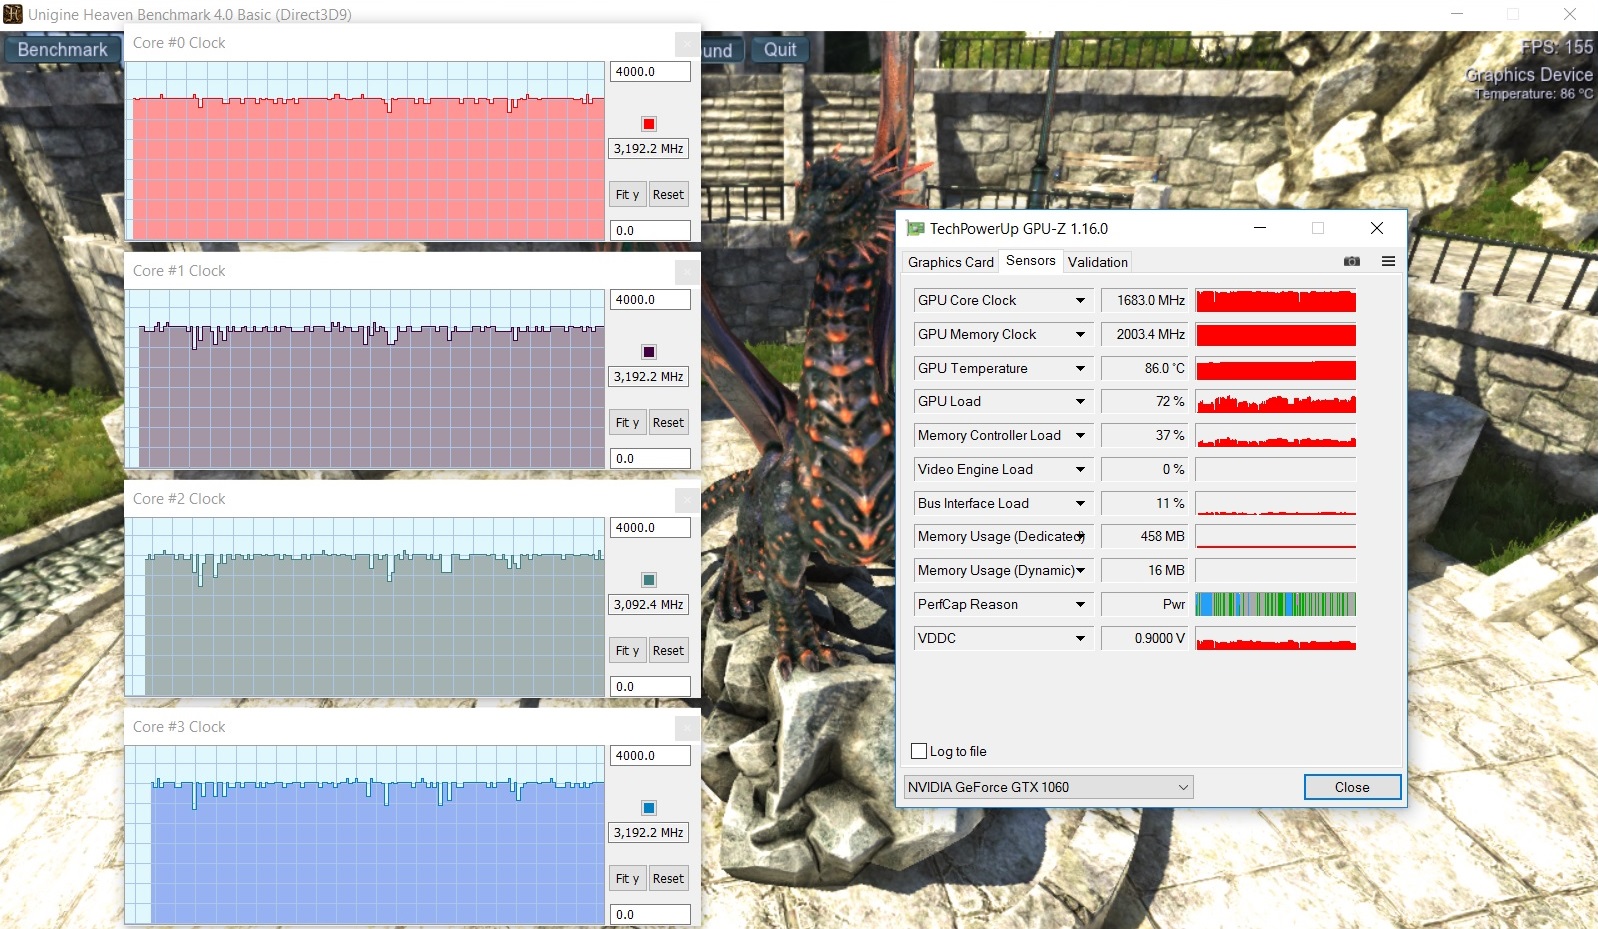1598x929 pixels.
Task: Close the Core #3 Clock panel
Action: [687, 728]
